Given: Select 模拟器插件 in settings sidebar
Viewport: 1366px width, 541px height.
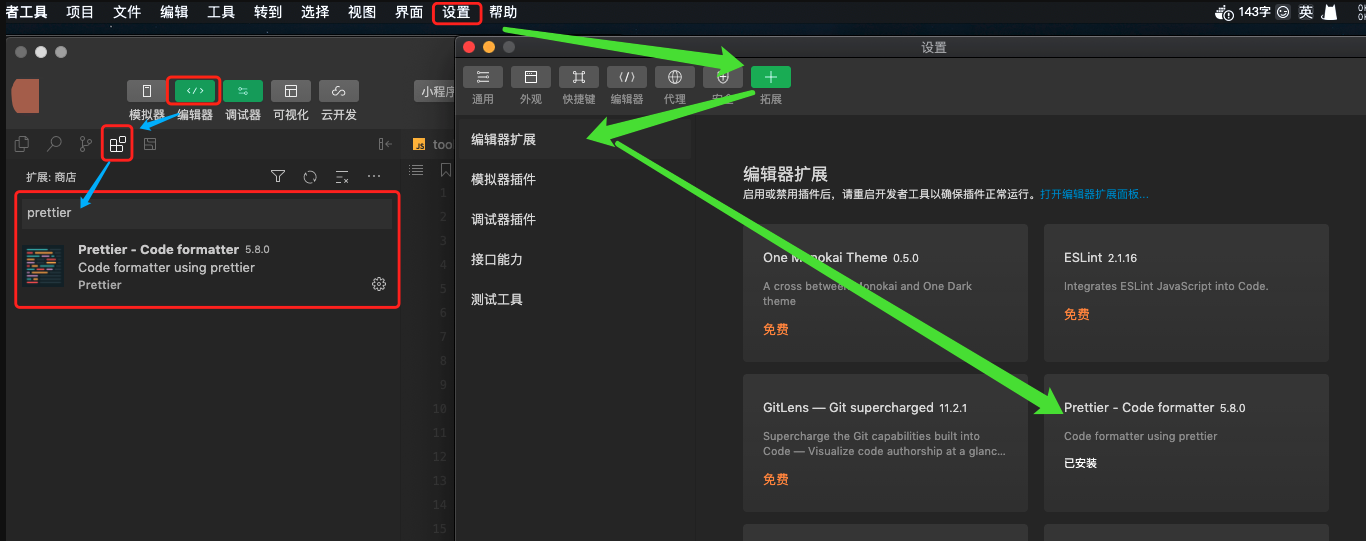Looking at the screenshot, I should (x=573, y=179).
